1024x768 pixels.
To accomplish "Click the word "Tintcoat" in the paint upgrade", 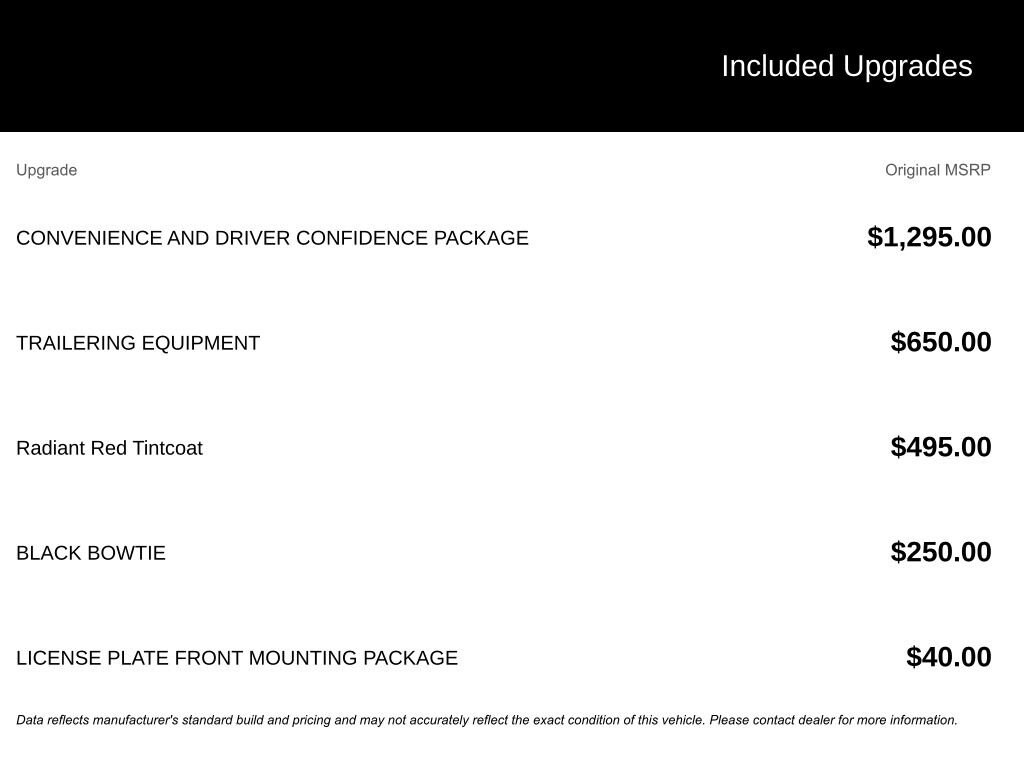I will click(x=167, y=448).
